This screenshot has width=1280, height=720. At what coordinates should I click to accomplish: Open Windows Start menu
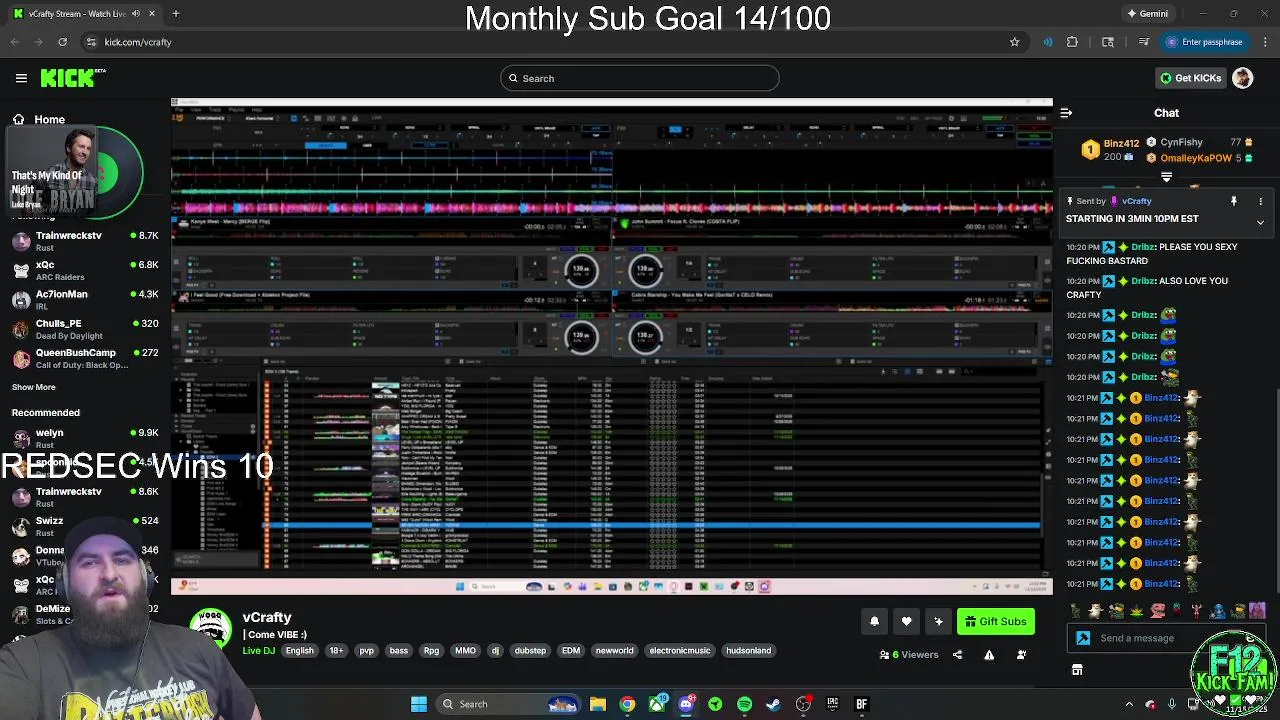[419, 704]
